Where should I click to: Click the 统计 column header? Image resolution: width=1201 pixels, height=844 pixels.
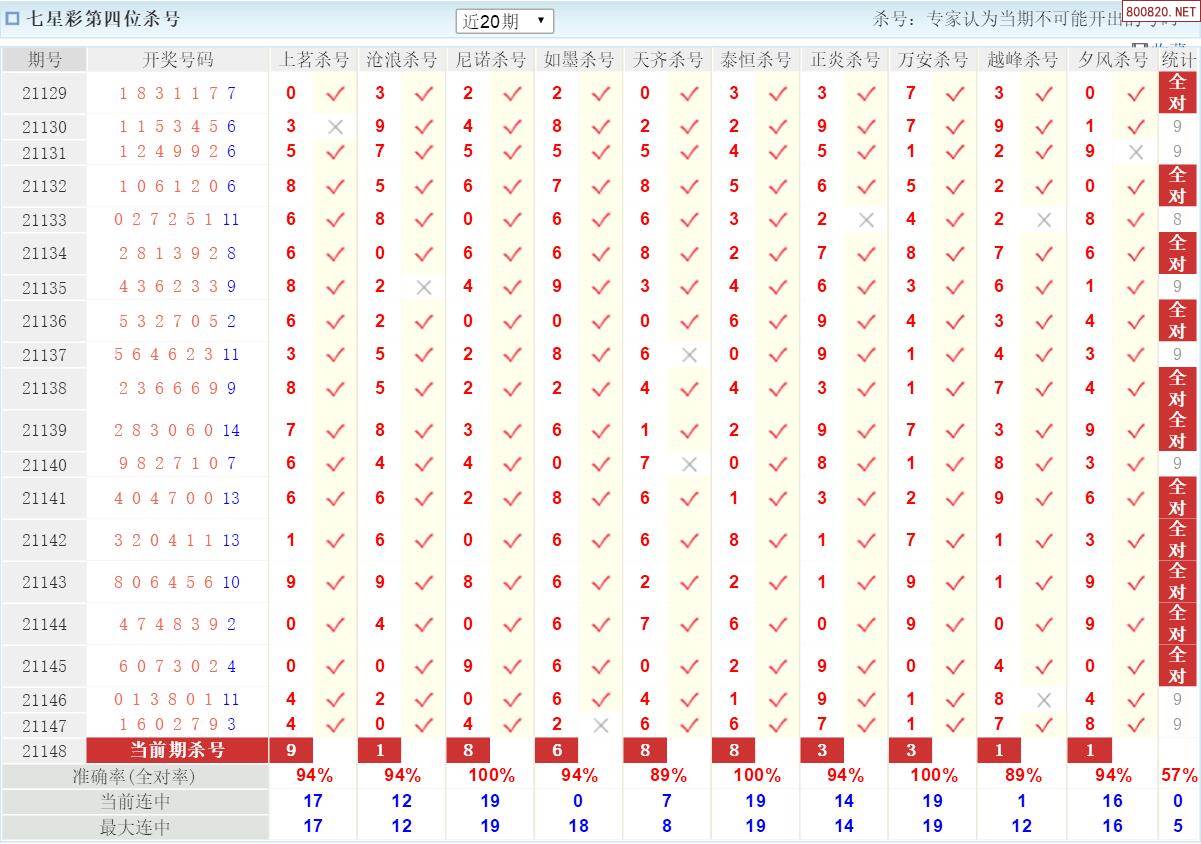pyautogui.click(x=1178, y=59)
